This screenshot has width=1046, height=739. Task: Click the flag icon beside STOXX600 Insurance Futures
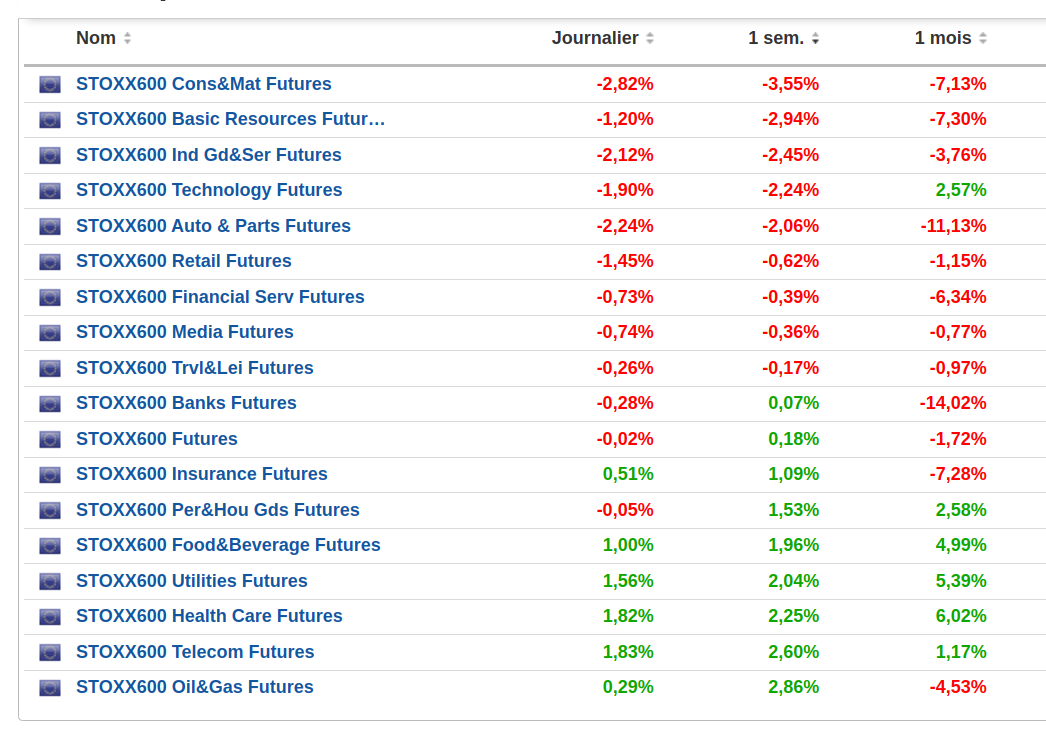tap(50, 475)
